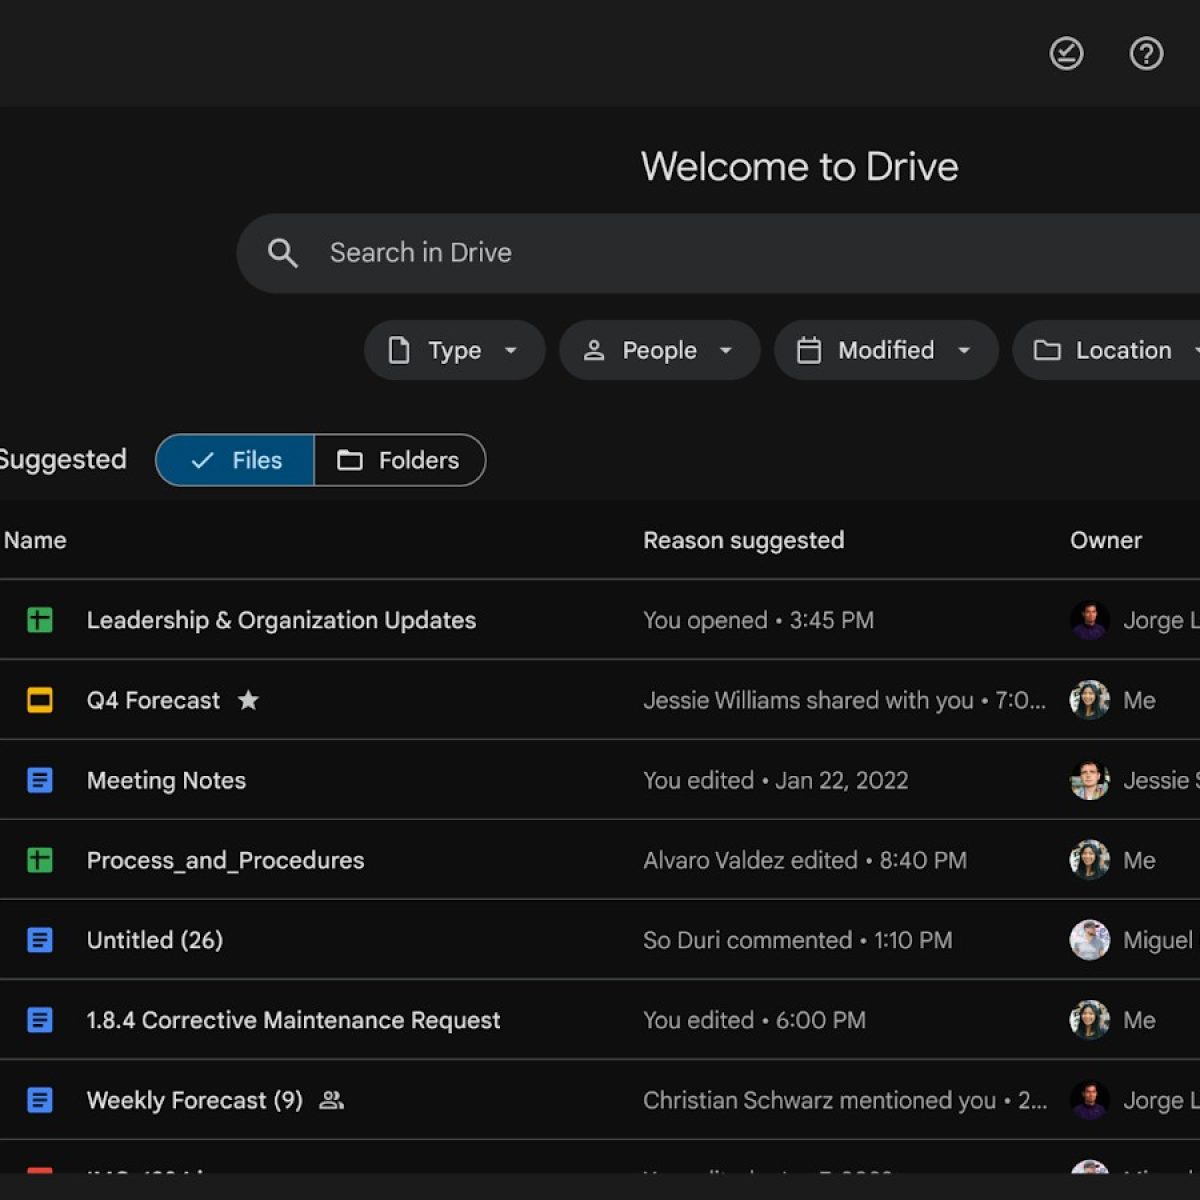This screenshot has height=1200, width=1200.
Task: Click into the Search in Drive field
Action: 700,253
